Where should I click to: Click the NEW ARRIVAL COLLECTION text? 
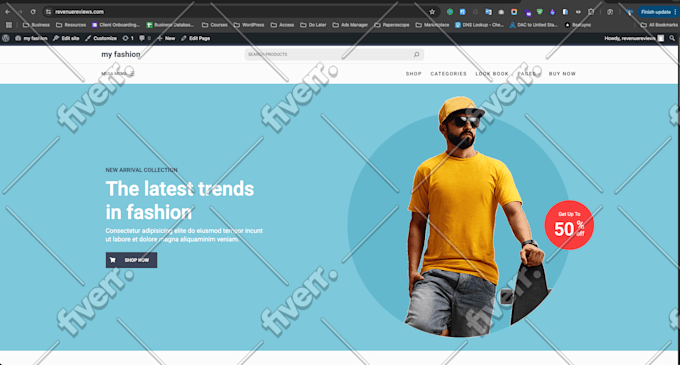(x=141, y=170)
